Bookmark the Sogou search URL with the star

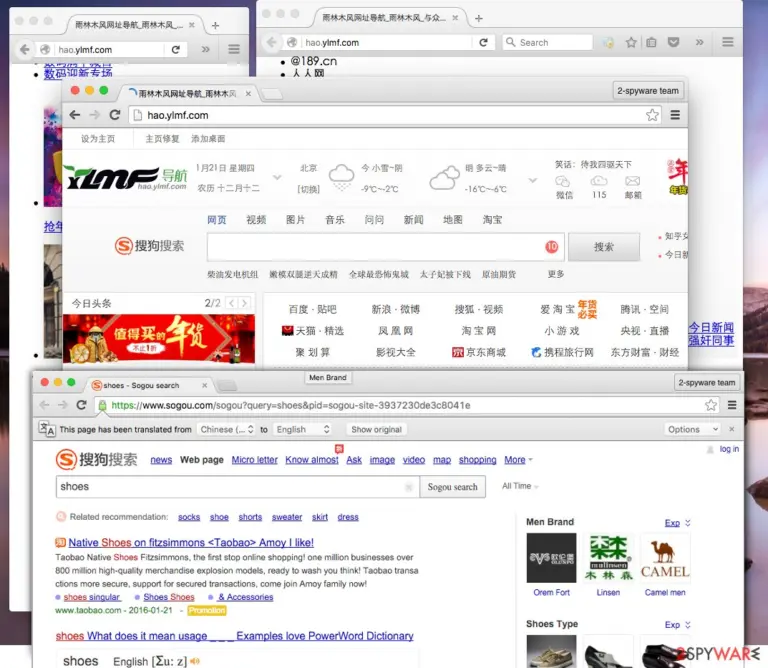[x=711, y=405]
